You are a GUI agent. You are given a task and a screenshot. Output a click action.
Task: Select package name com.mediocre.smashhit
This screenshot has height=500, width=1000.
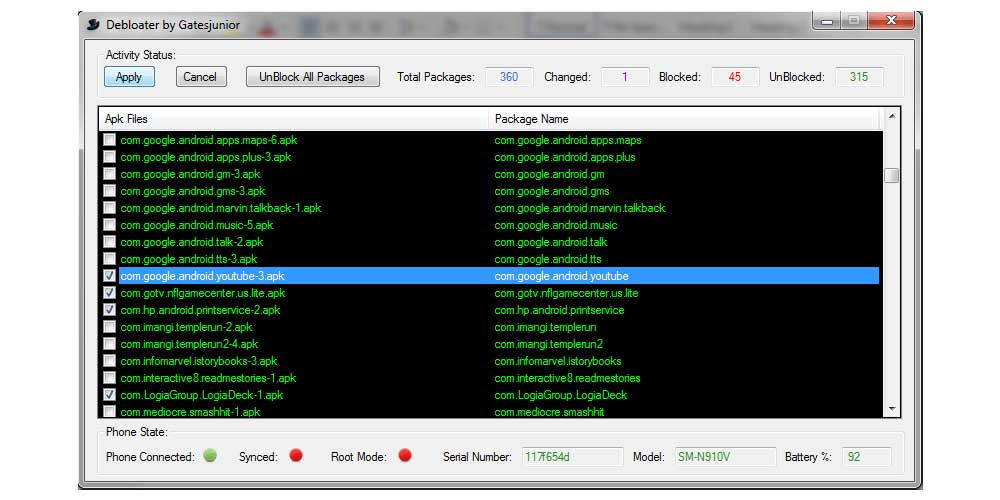coord(549,411)
